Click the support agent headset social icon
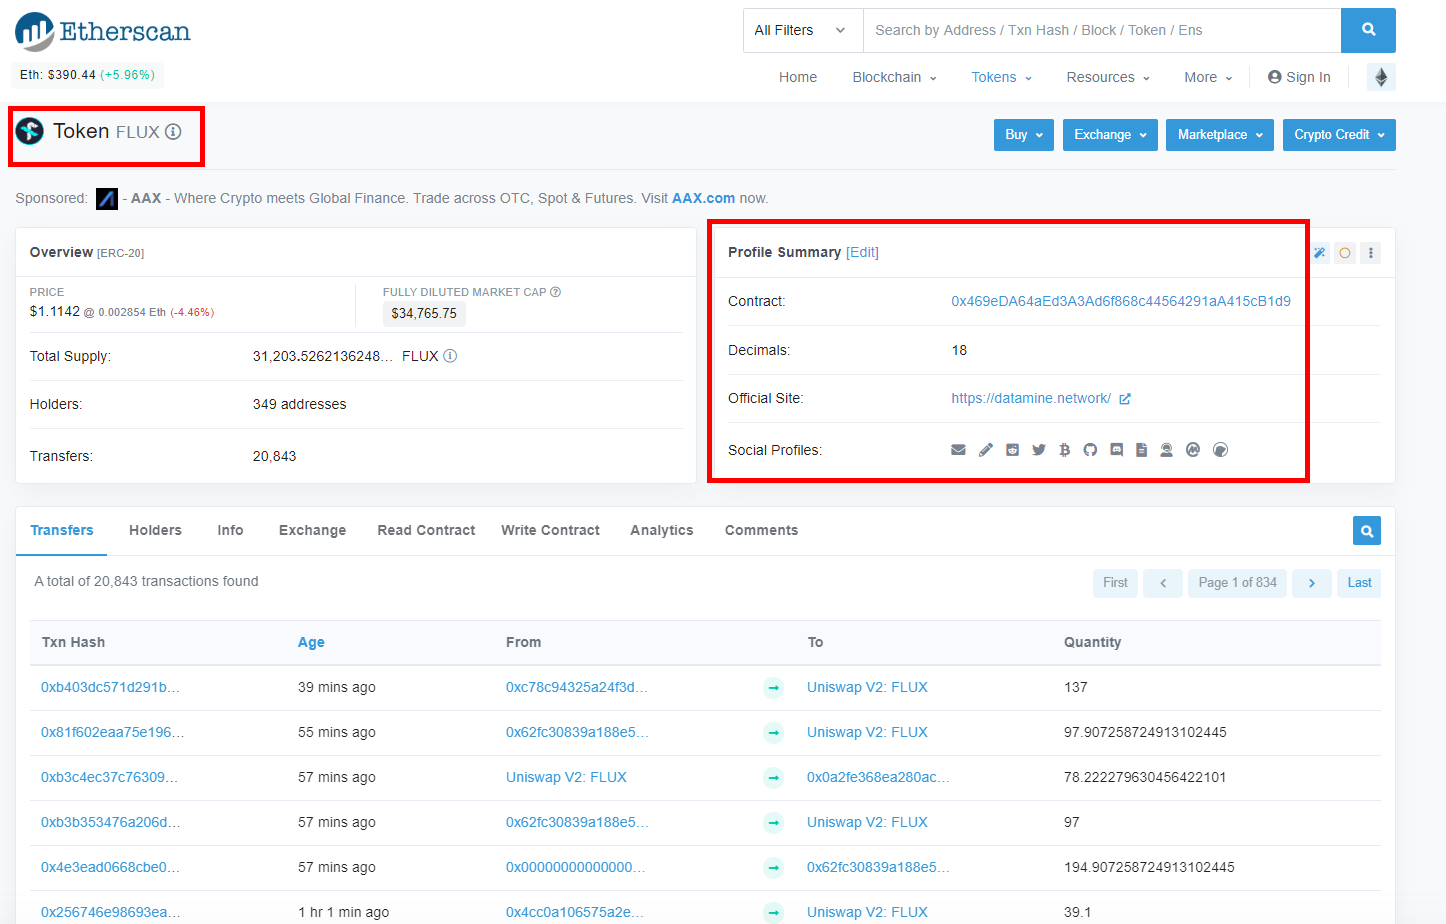 click(x=1166, y=450)
